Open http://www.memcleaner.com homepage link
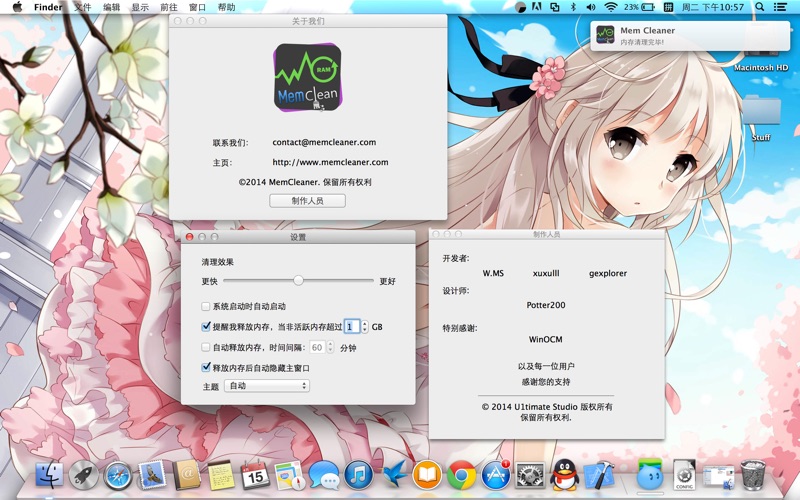The width and height of the screenshot is (800, 500). coord(330,162)
